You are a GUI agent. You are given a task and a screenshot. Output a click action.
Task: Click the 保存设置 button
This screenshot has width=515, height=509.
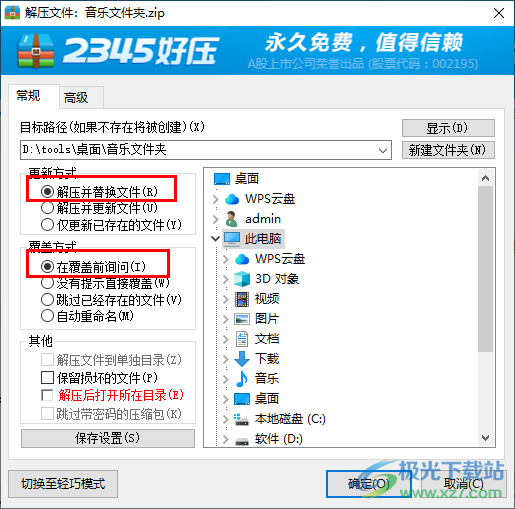(108, 438)
